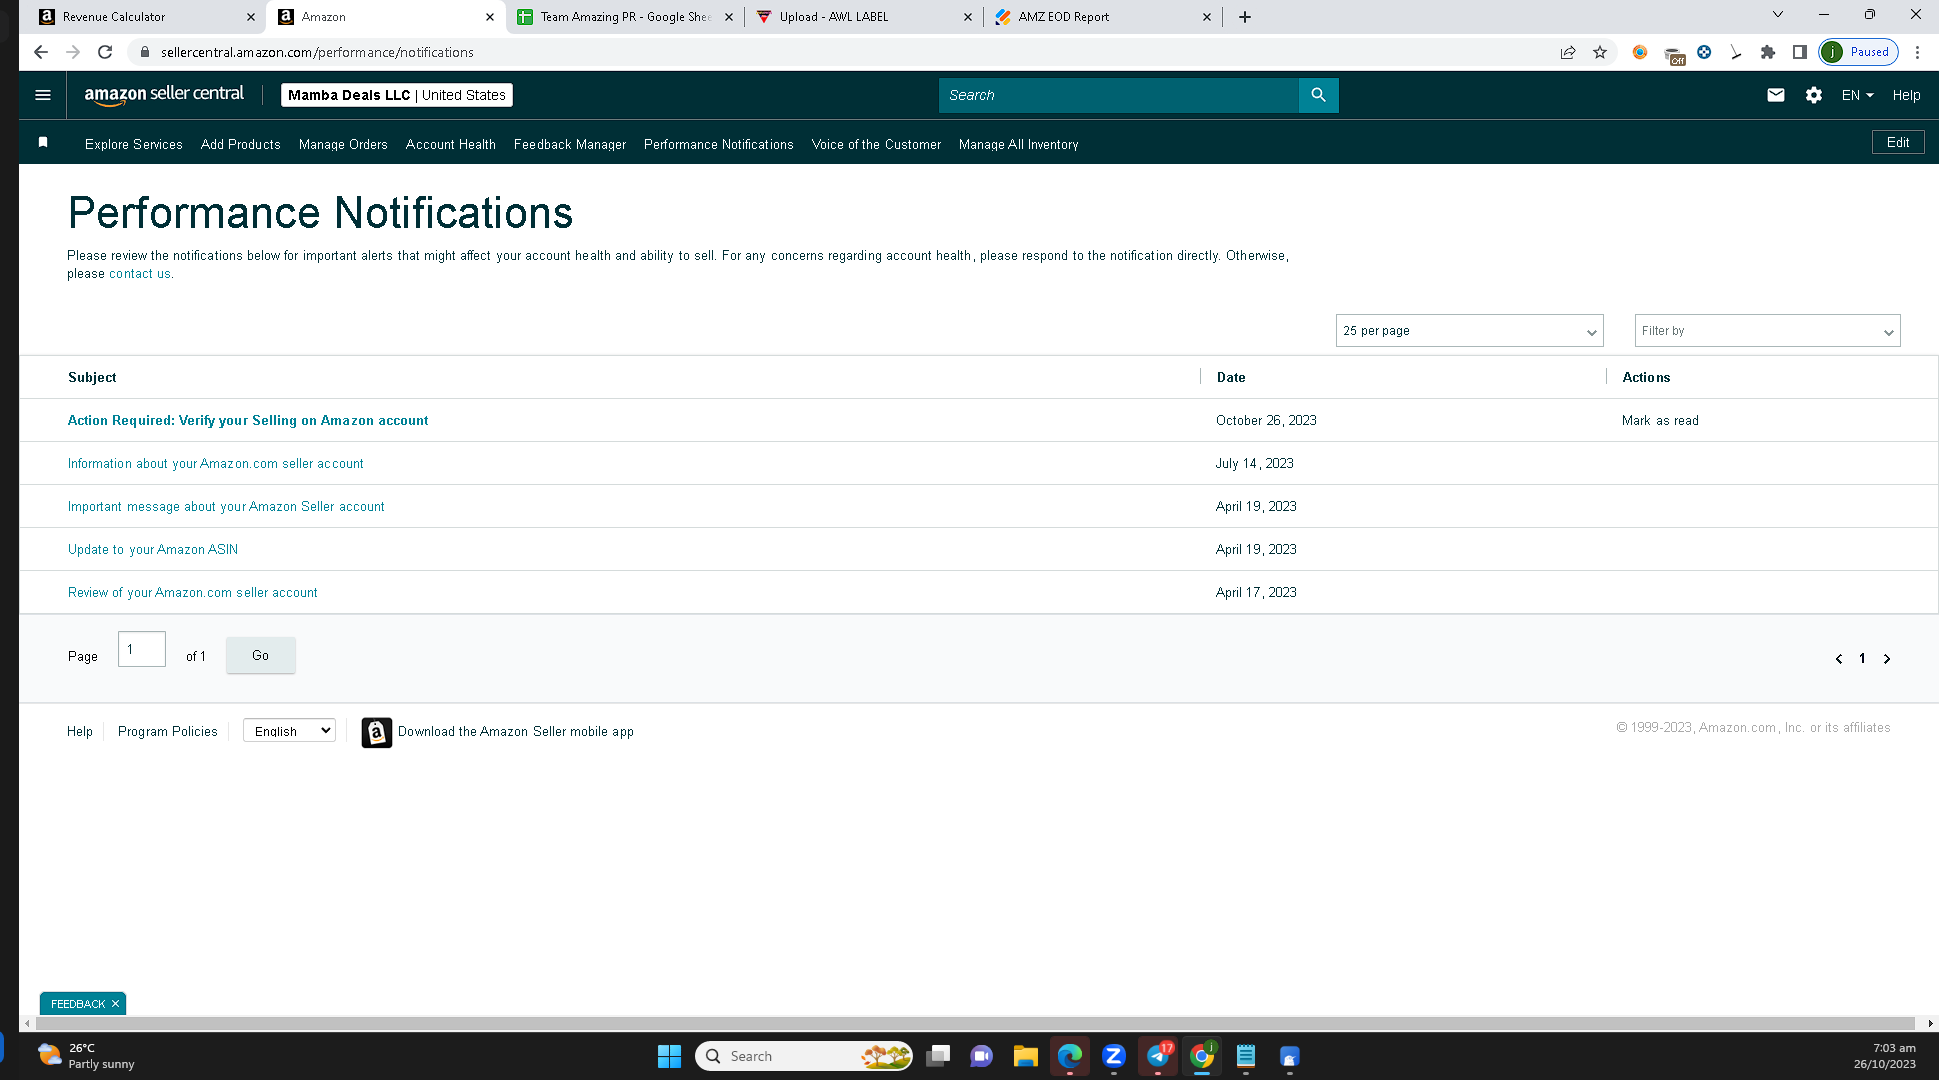Screen dimensions: 1939x1080
Task: Open the weather widget showing 26°C
Action: click(x=86, y=1056)
